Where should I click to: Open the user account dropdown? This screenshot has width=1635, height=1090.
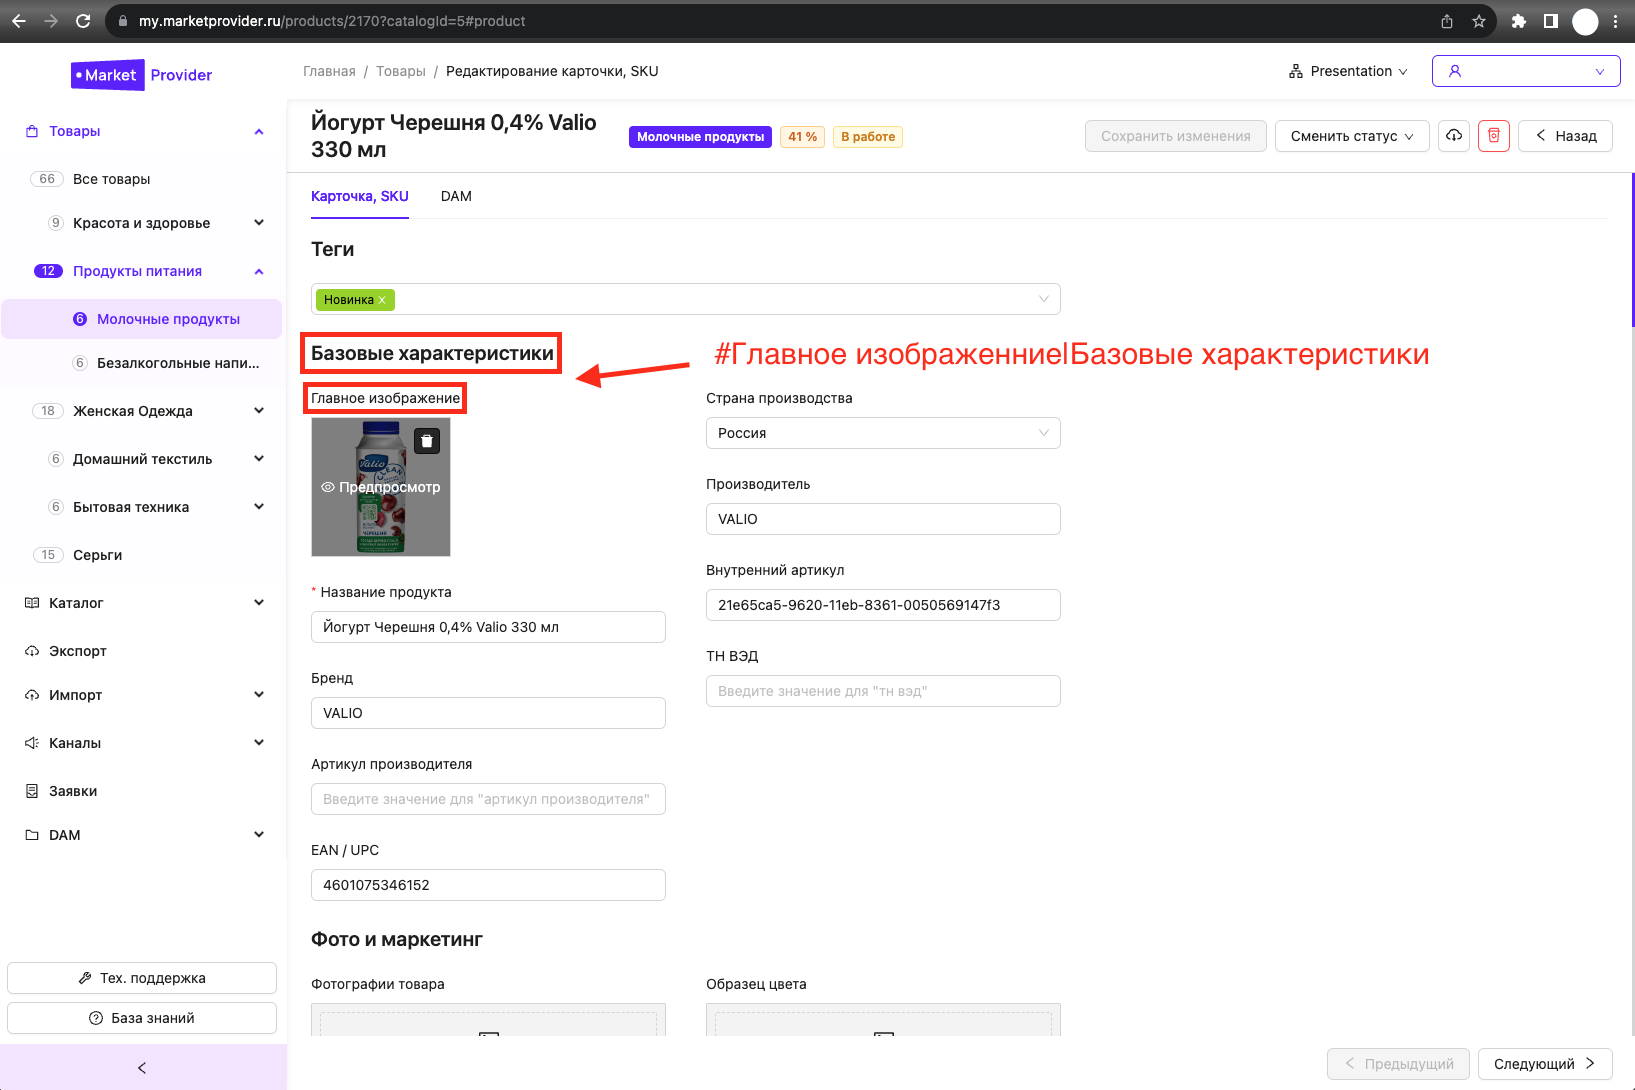[1526, 71]
